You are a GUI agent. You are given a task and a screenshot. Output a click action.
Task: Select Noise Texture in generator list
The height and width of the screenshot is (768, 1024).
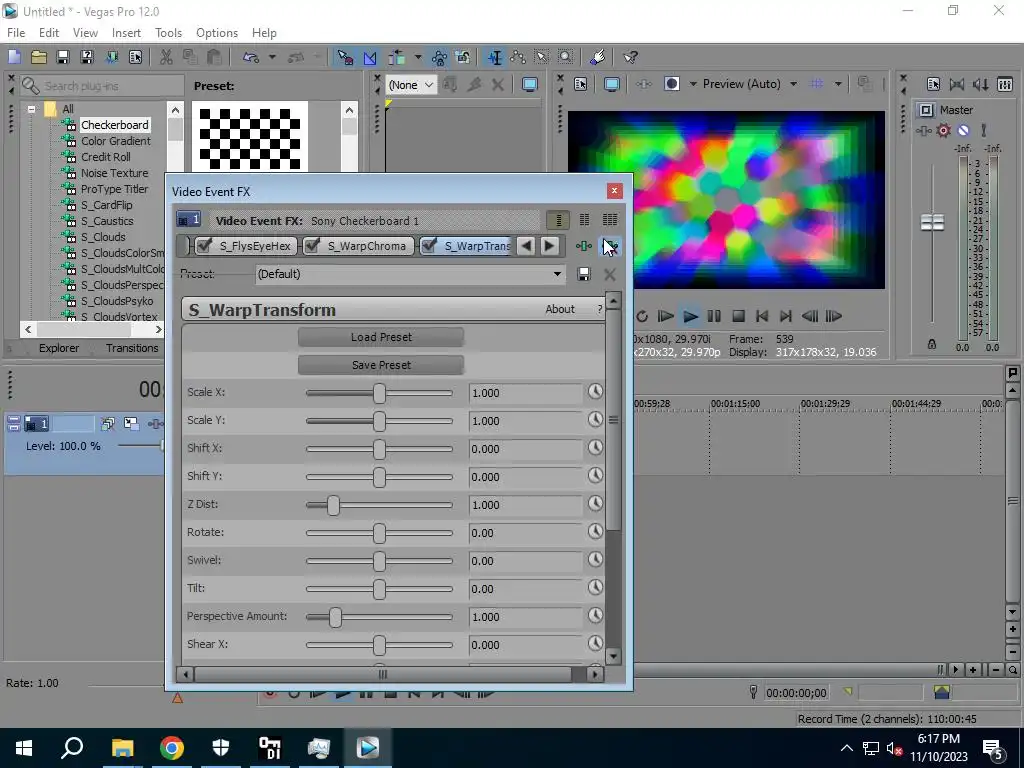click(x=114, y=173)
